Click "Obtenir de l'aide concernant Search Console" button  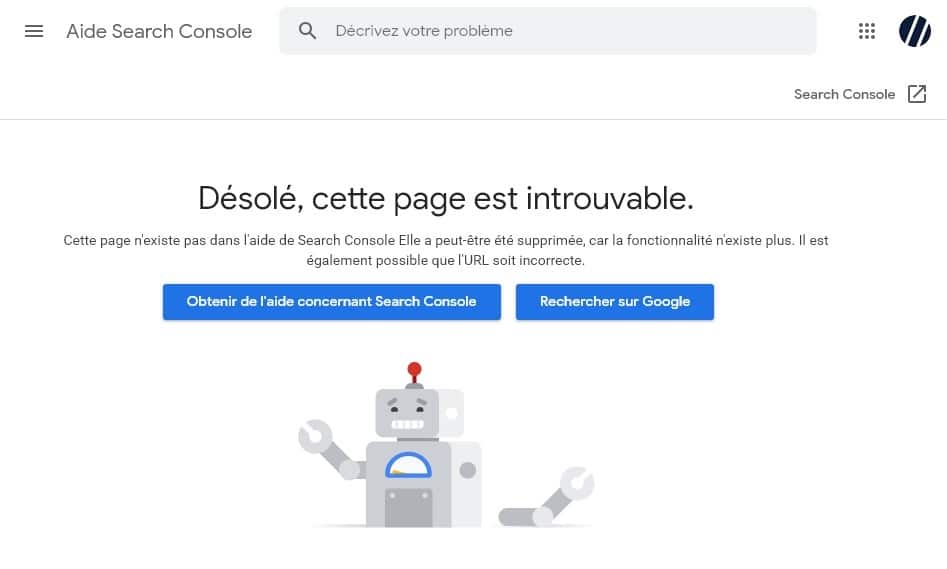[x=332, y=301]
